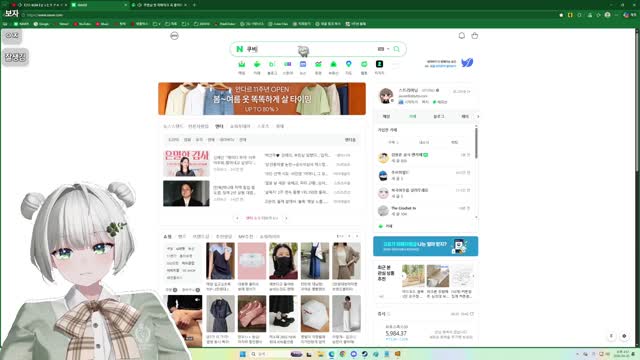Advance the recently viewed products carousel right arrow
Viewport: 640px width, 360px height.
point(473,276)
